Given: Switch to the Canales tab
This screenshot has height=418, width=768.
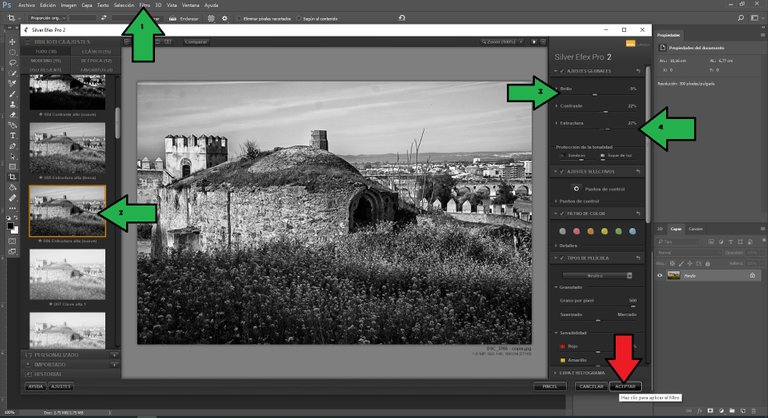Looking at the screenshot, I should pos(696,229).
